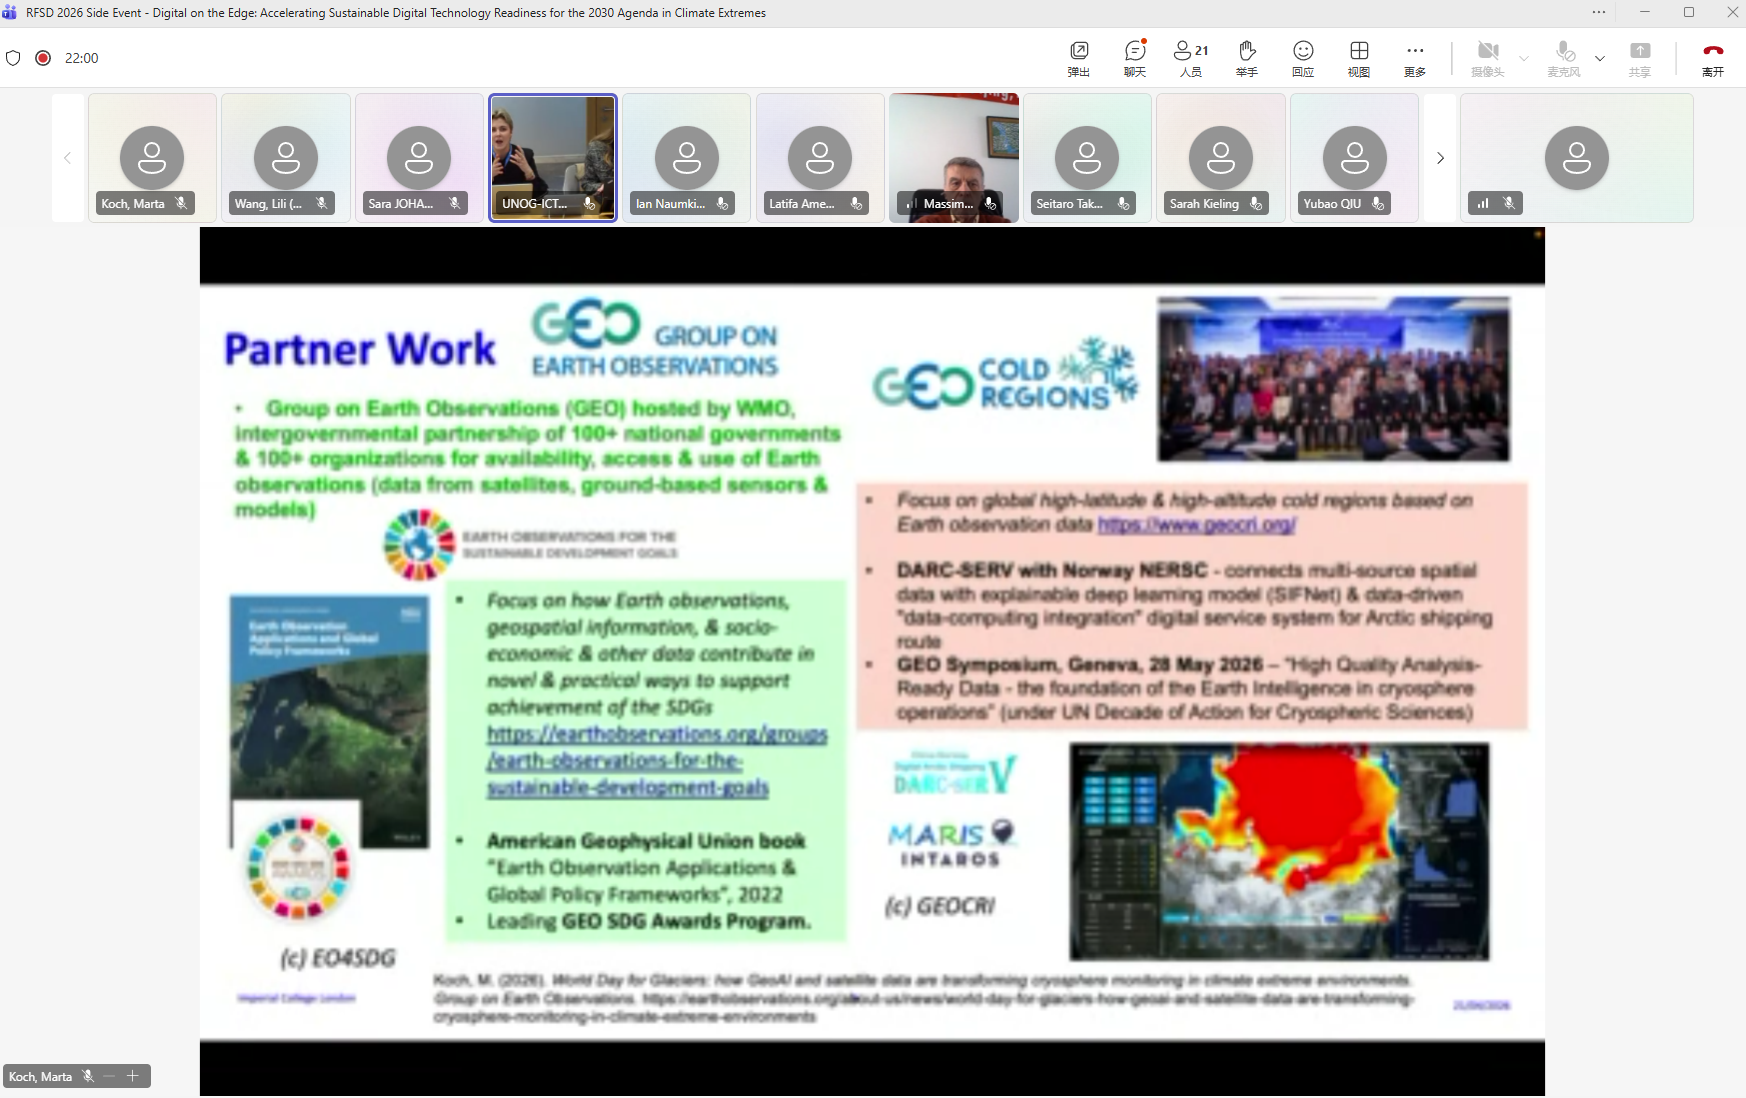The height and width of the screenshot is (1098, 1746).
Task: Expand next participants with right arrow
Action: pos(1440,158)
